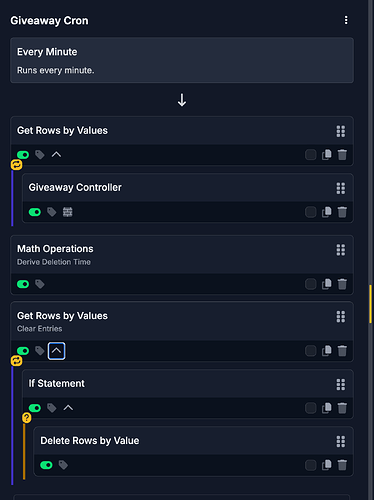Open the Giveaway Cron three-dot menu
Image resolution: width=374 pixels, height=500 pixels.
point(346,20)
